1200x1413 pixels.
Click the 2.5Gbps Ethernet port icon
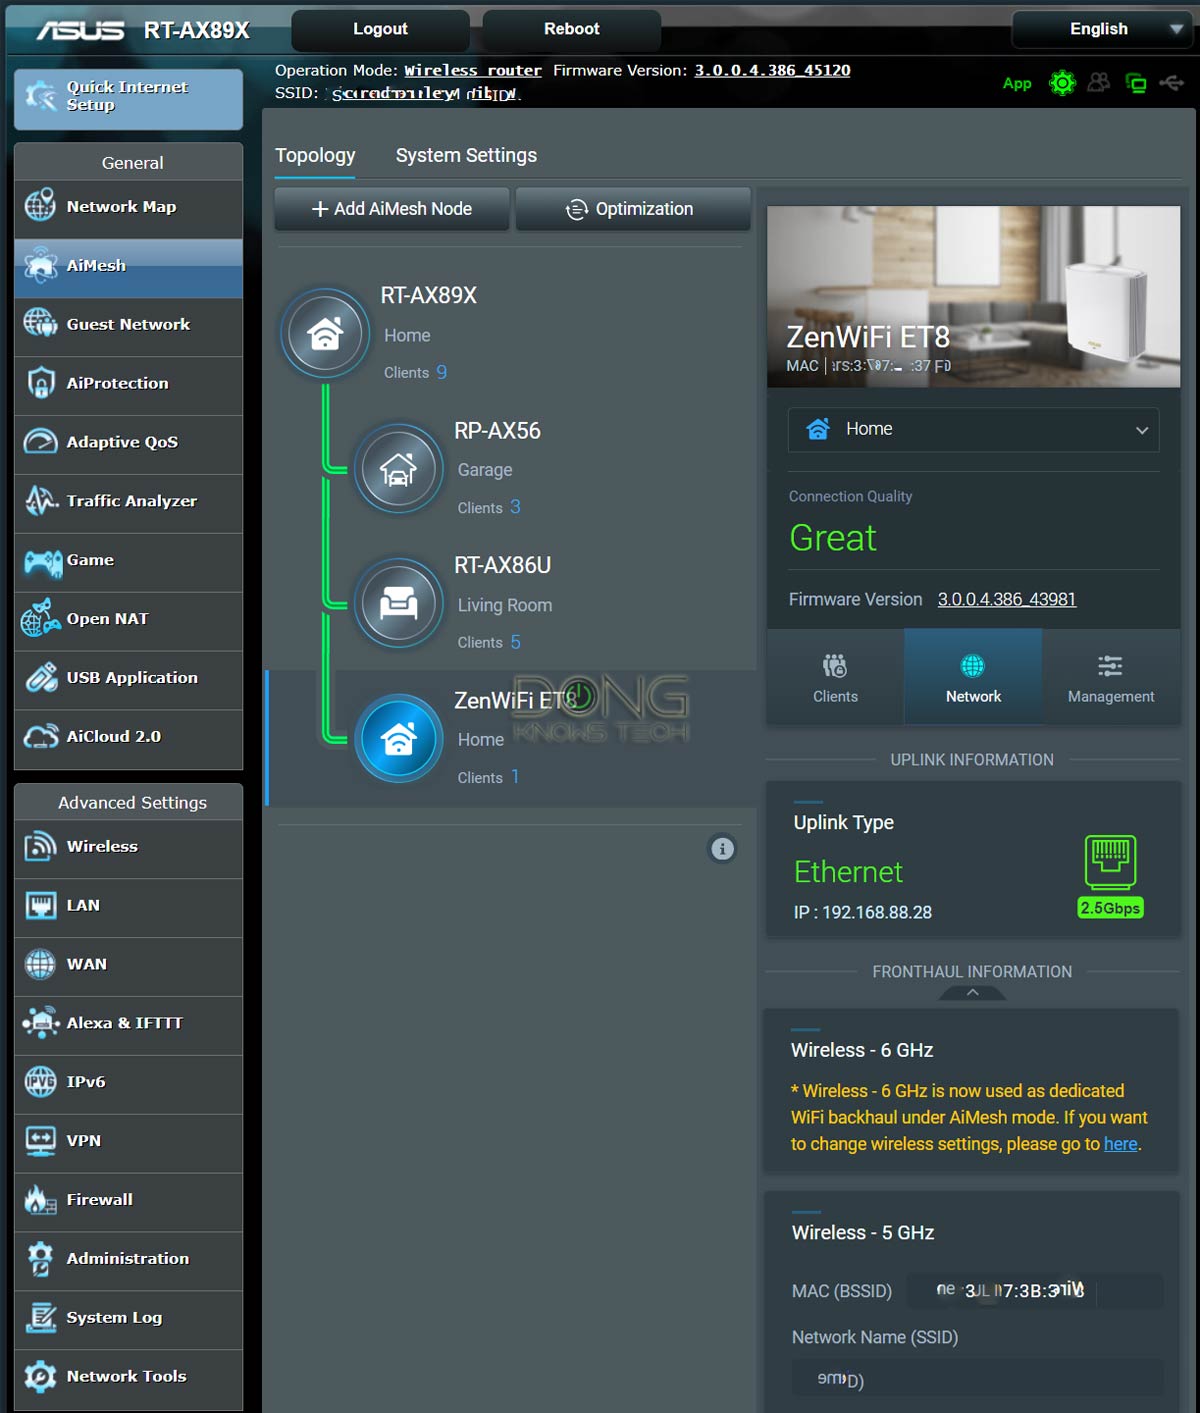[1110, 861]
